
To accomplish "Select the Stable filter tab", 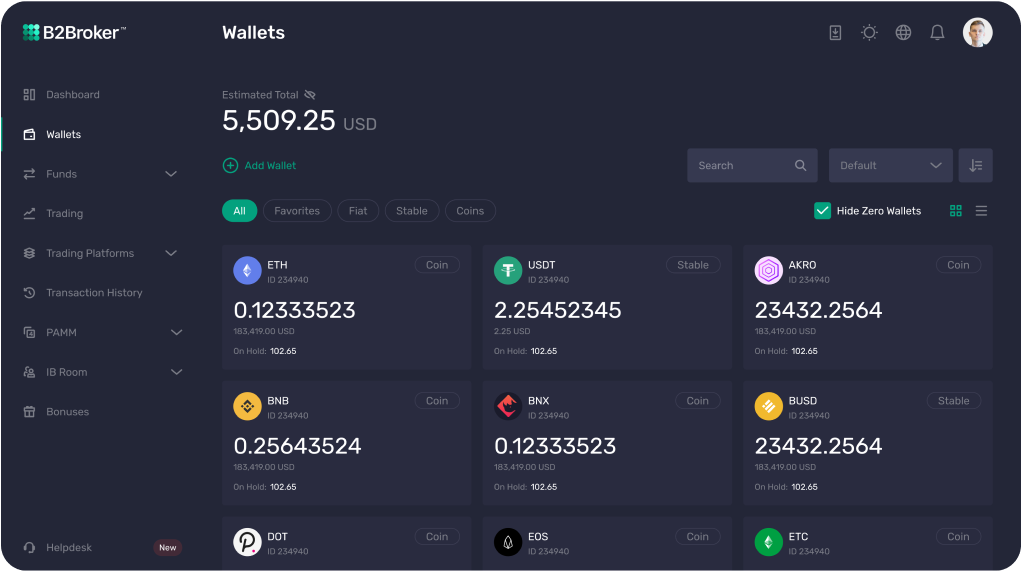I will [412, 211].
